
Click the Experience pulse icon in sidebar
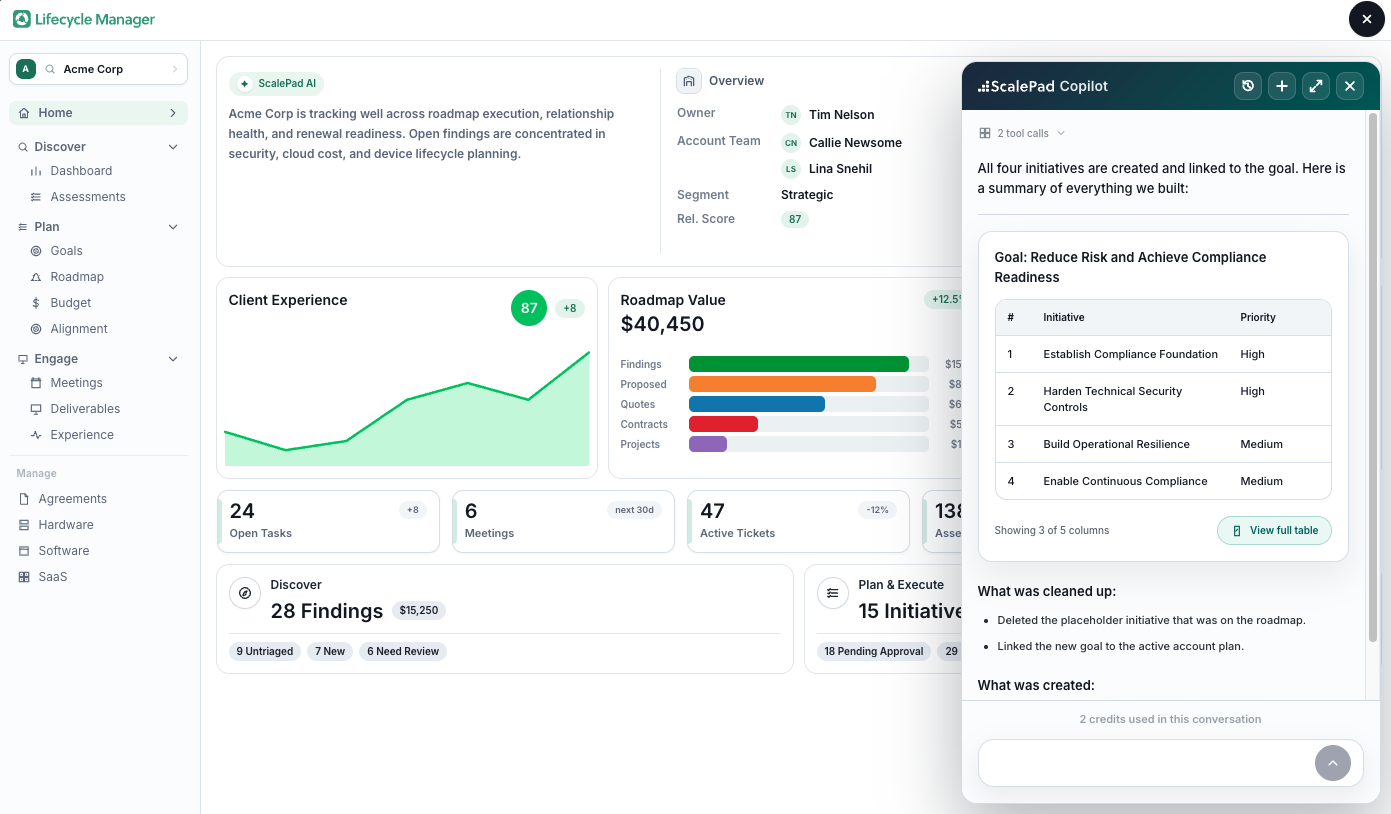click(x=37, y=435)
